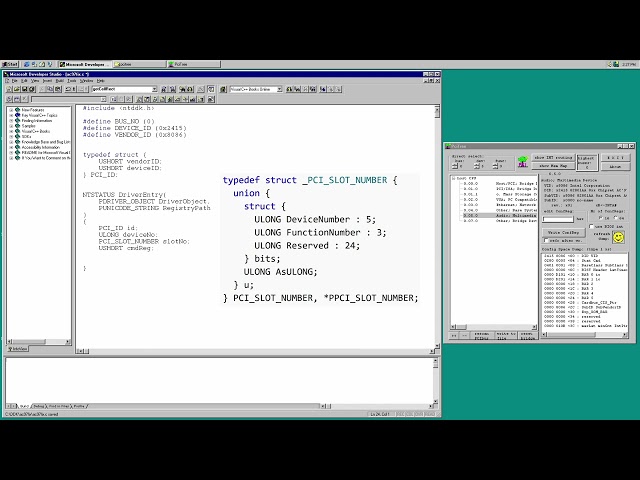640x480 pixels.
Task: Expand the Key Visual C++ Topics node
Action: 11,115
